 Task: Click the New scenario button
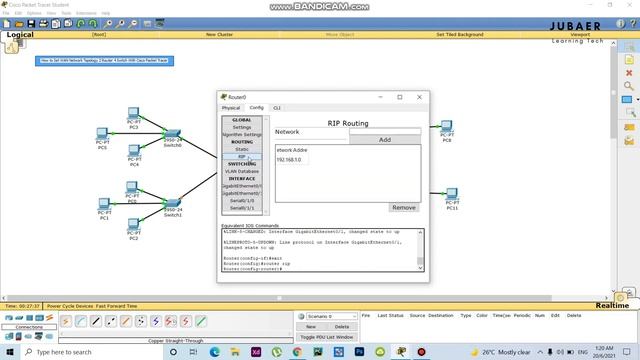click(x=311, y=327)
